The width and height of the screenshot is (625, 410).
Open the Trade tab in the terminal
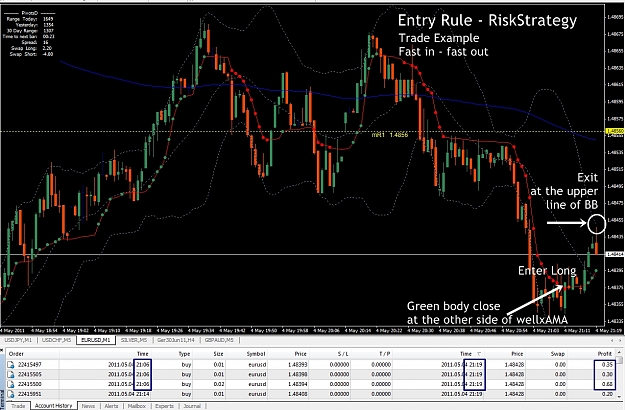[18, 406]
